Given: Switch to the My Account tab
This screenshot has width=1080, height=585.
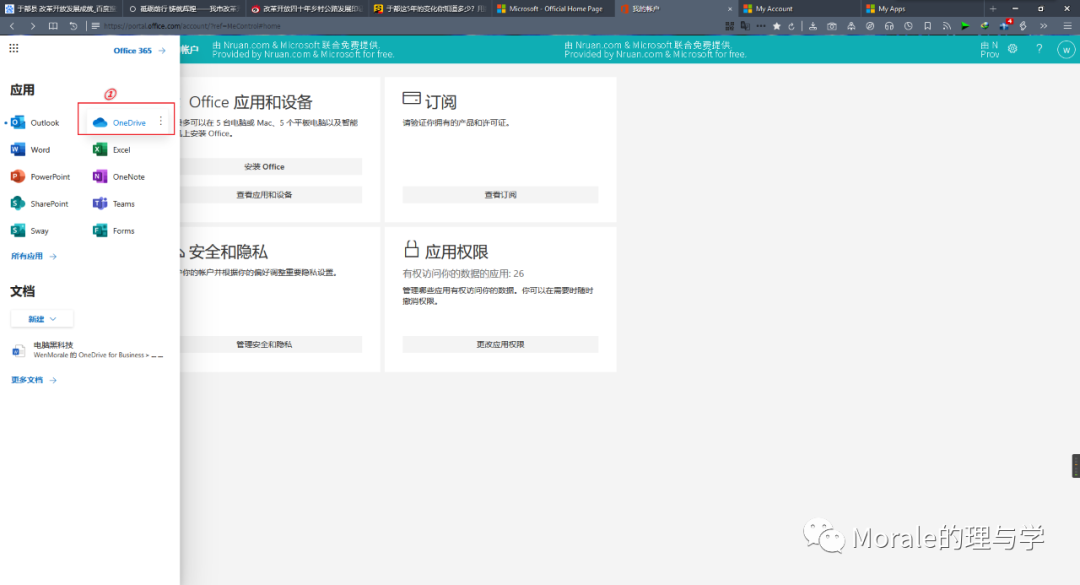Looking at the screenshot, I should [799, 9].
